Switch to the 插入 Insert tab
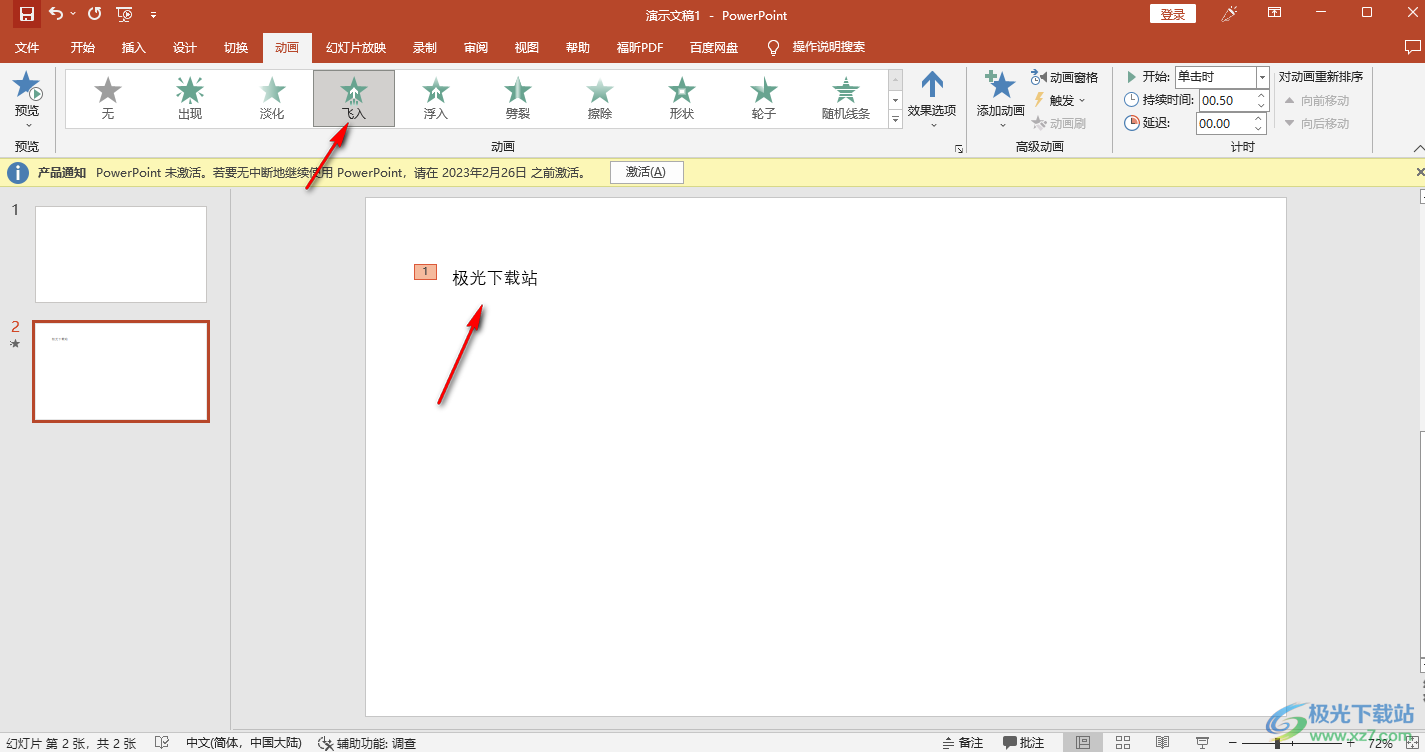1425x752 pixels. tap(133, 47)
